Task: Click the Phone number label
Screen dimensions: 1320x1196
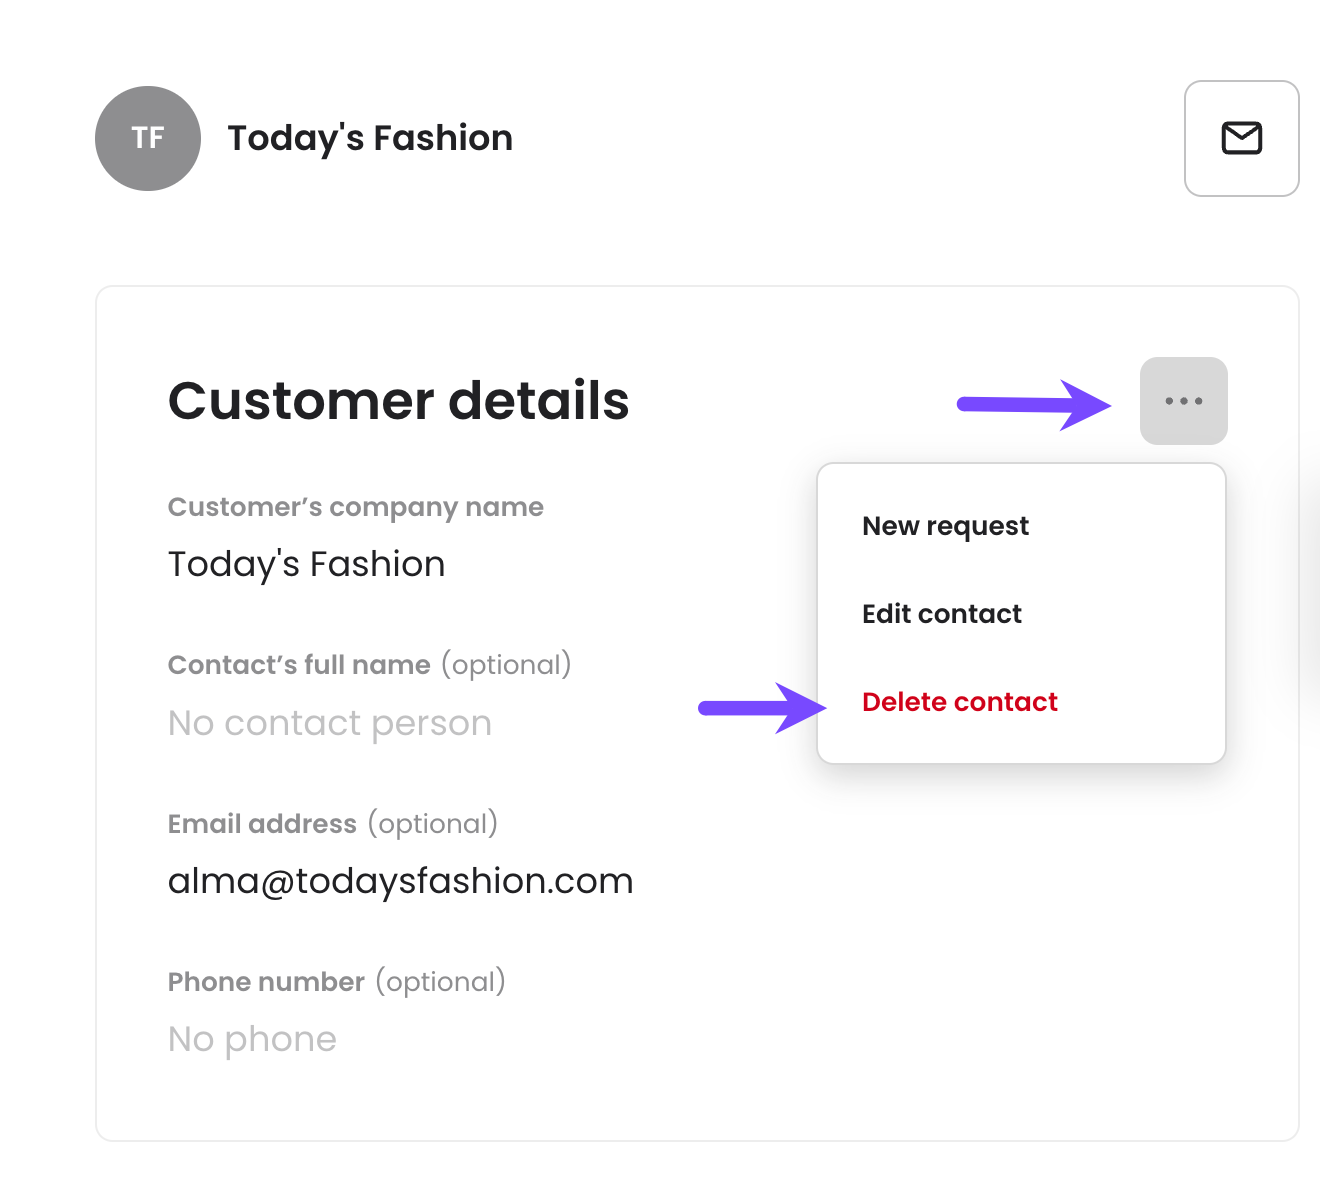Action: [266, 982]
